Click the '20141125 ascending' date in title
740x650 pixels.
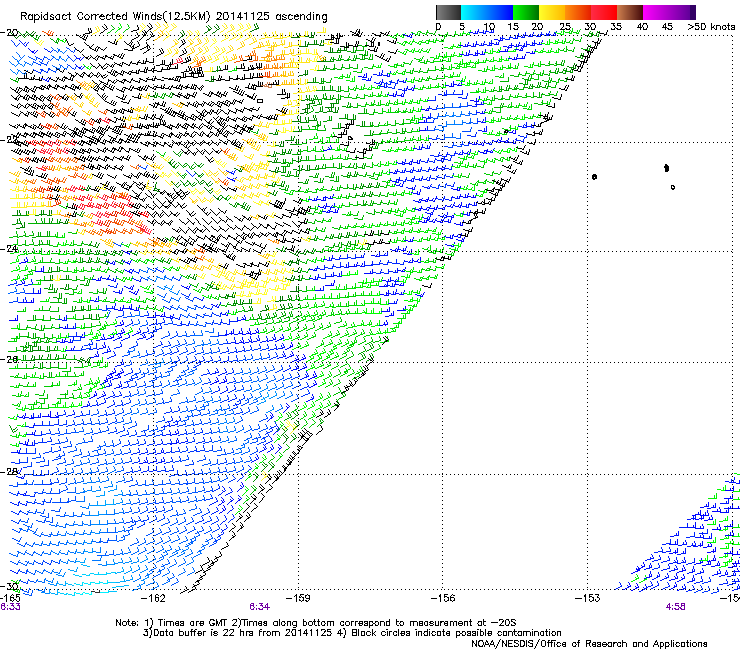(272, 16)
